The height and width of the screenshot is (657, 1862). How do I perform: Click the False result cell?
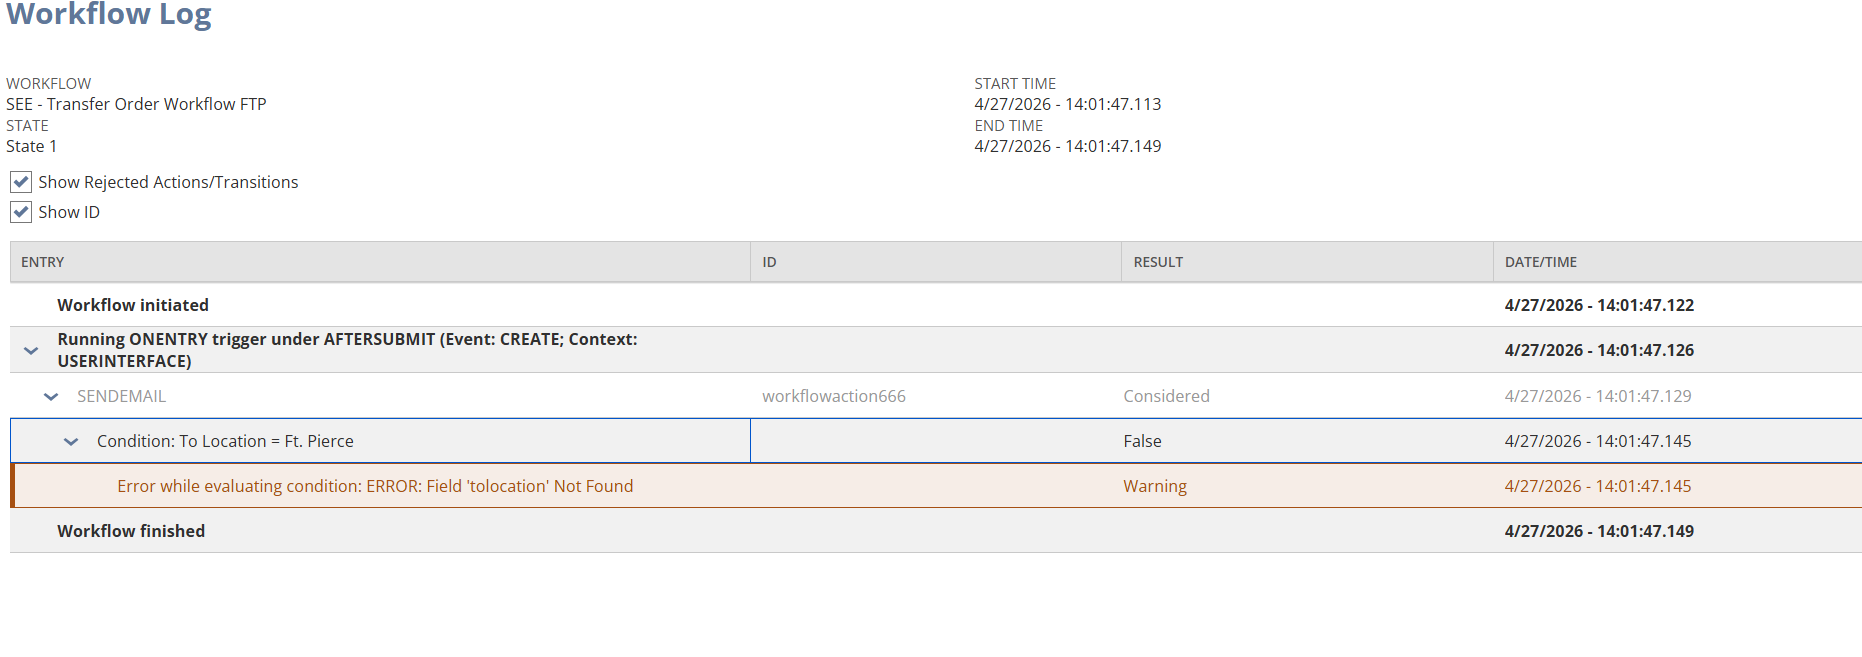[x=1142, y=441]
